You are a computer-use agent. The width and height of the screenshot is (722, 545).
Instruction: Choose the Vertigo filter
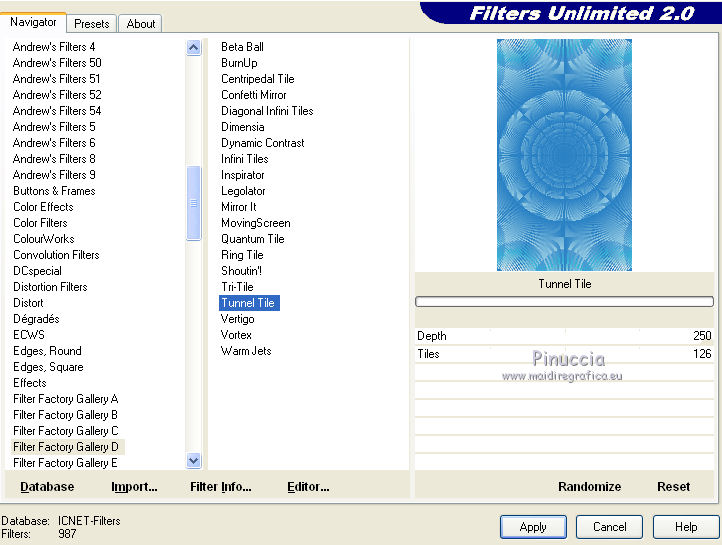tap(238, 319)
